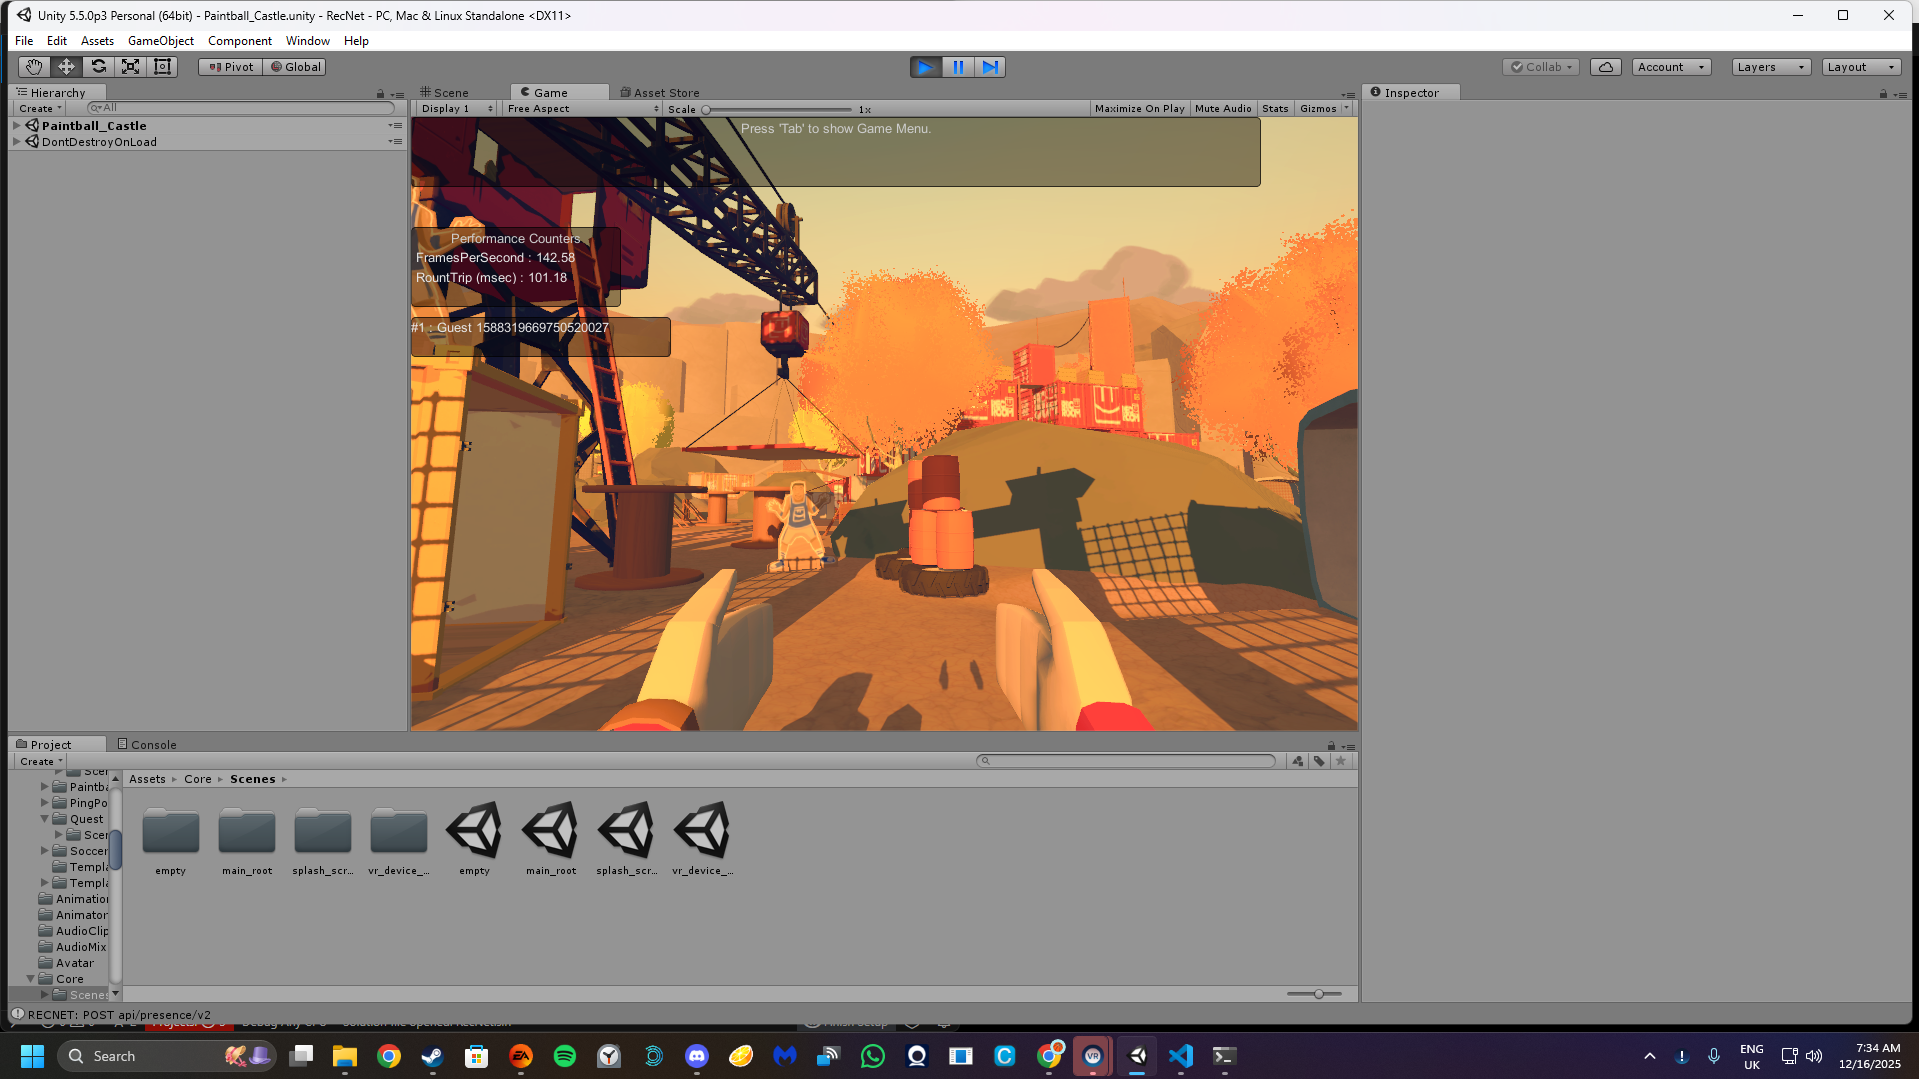Viewport: 1919px width, 1079px height.
Task: Search by Type in Project
Action: point(1297,761)
